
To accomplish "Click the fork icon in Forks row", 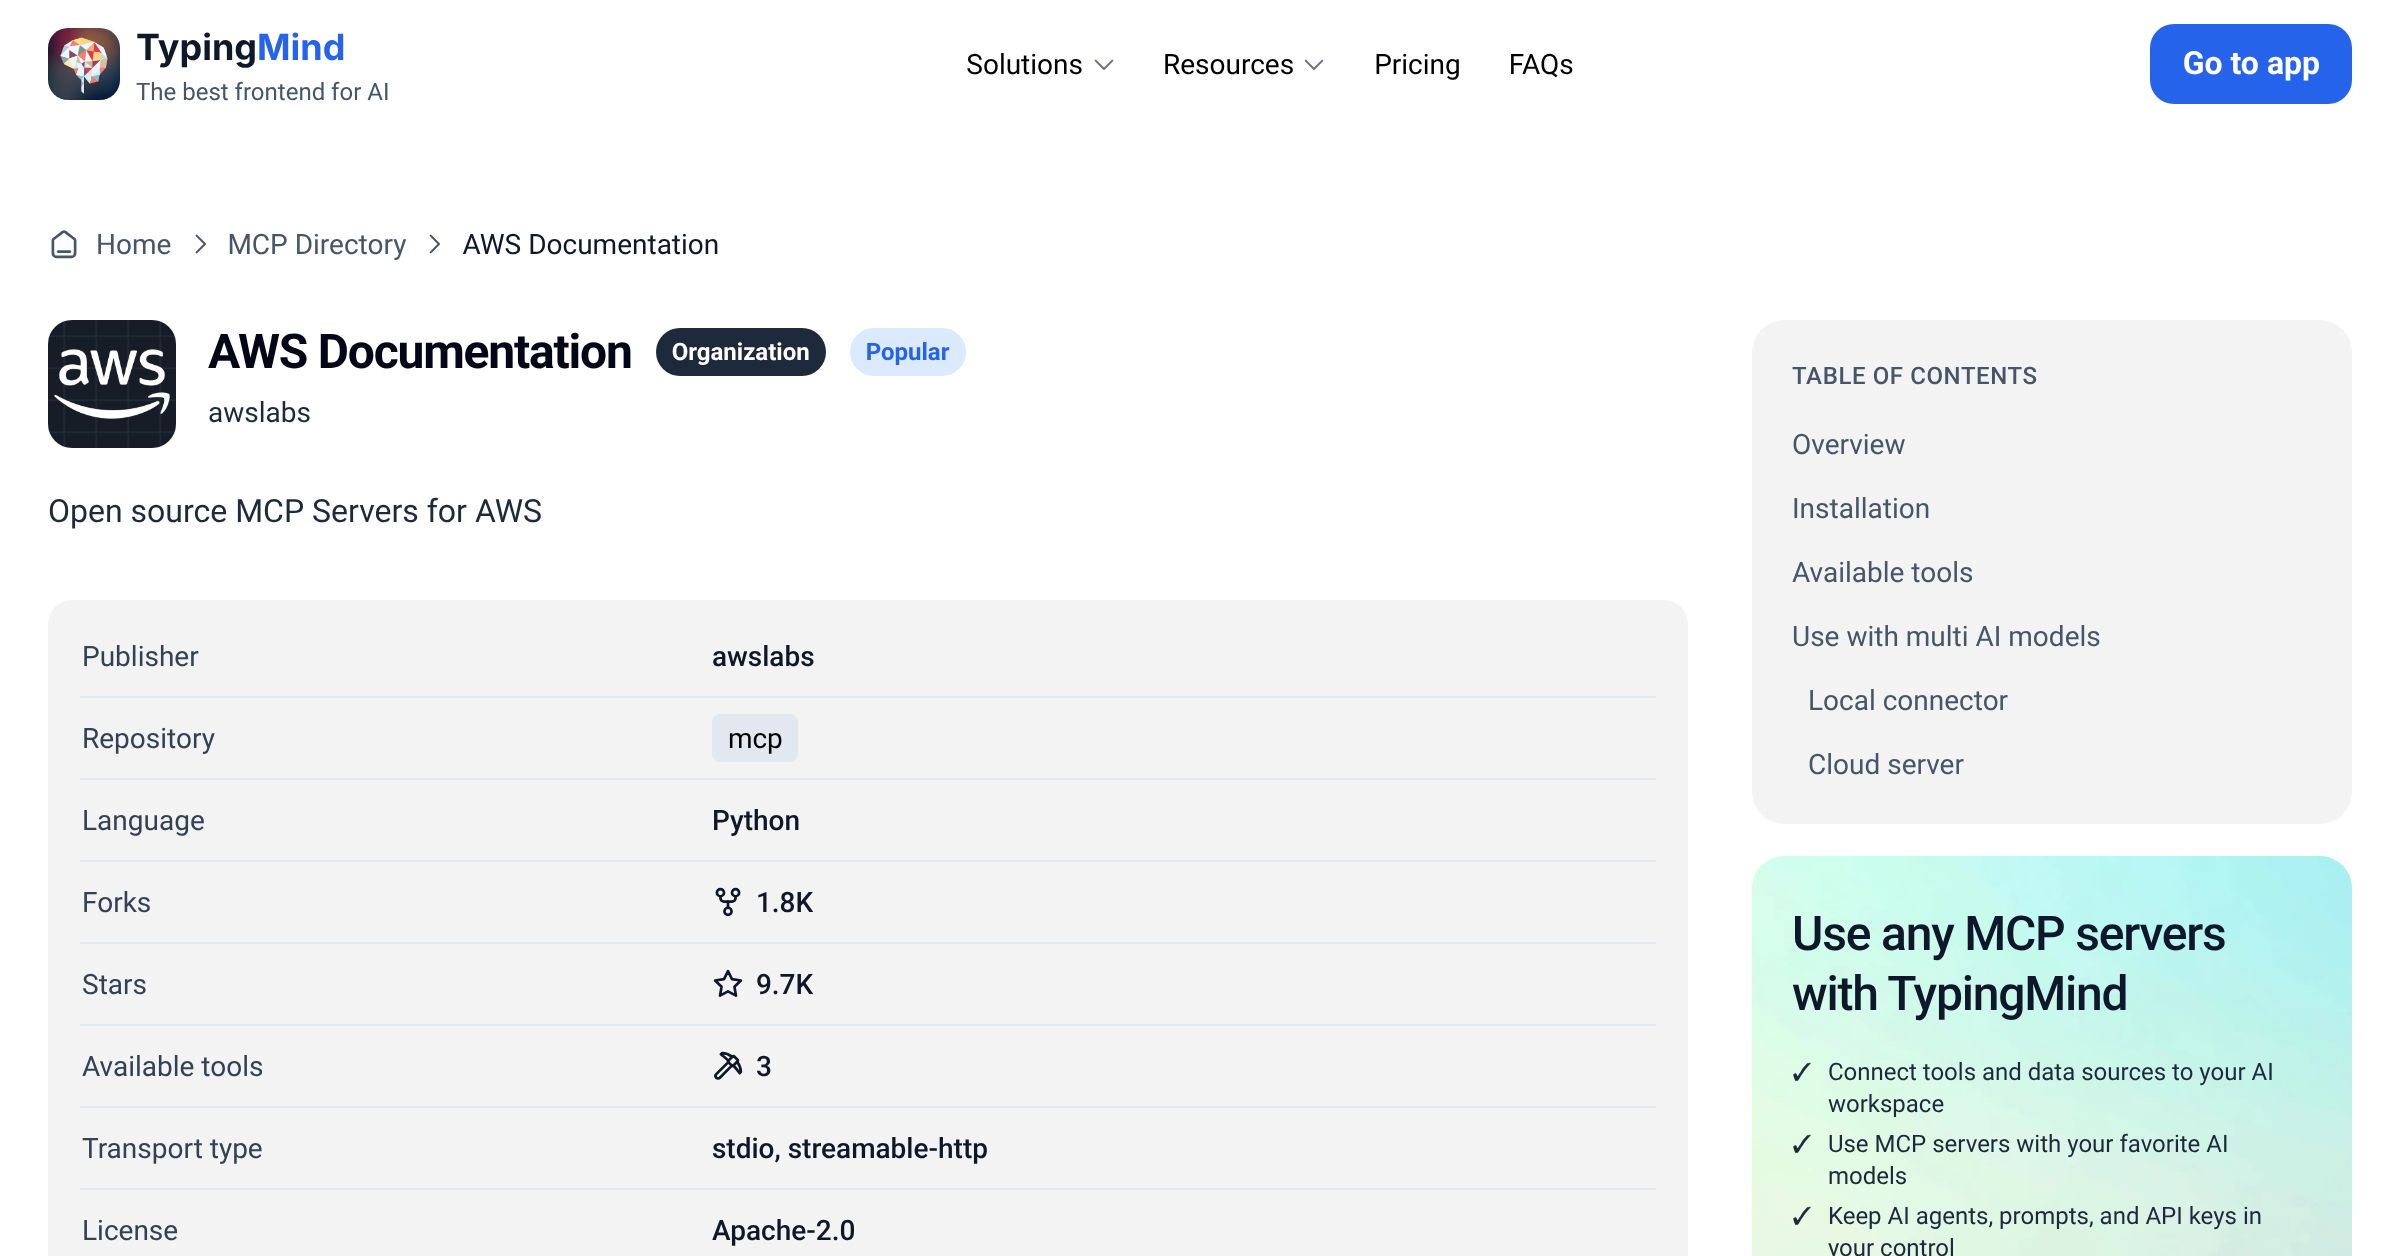I will click(x=728, y=902).
